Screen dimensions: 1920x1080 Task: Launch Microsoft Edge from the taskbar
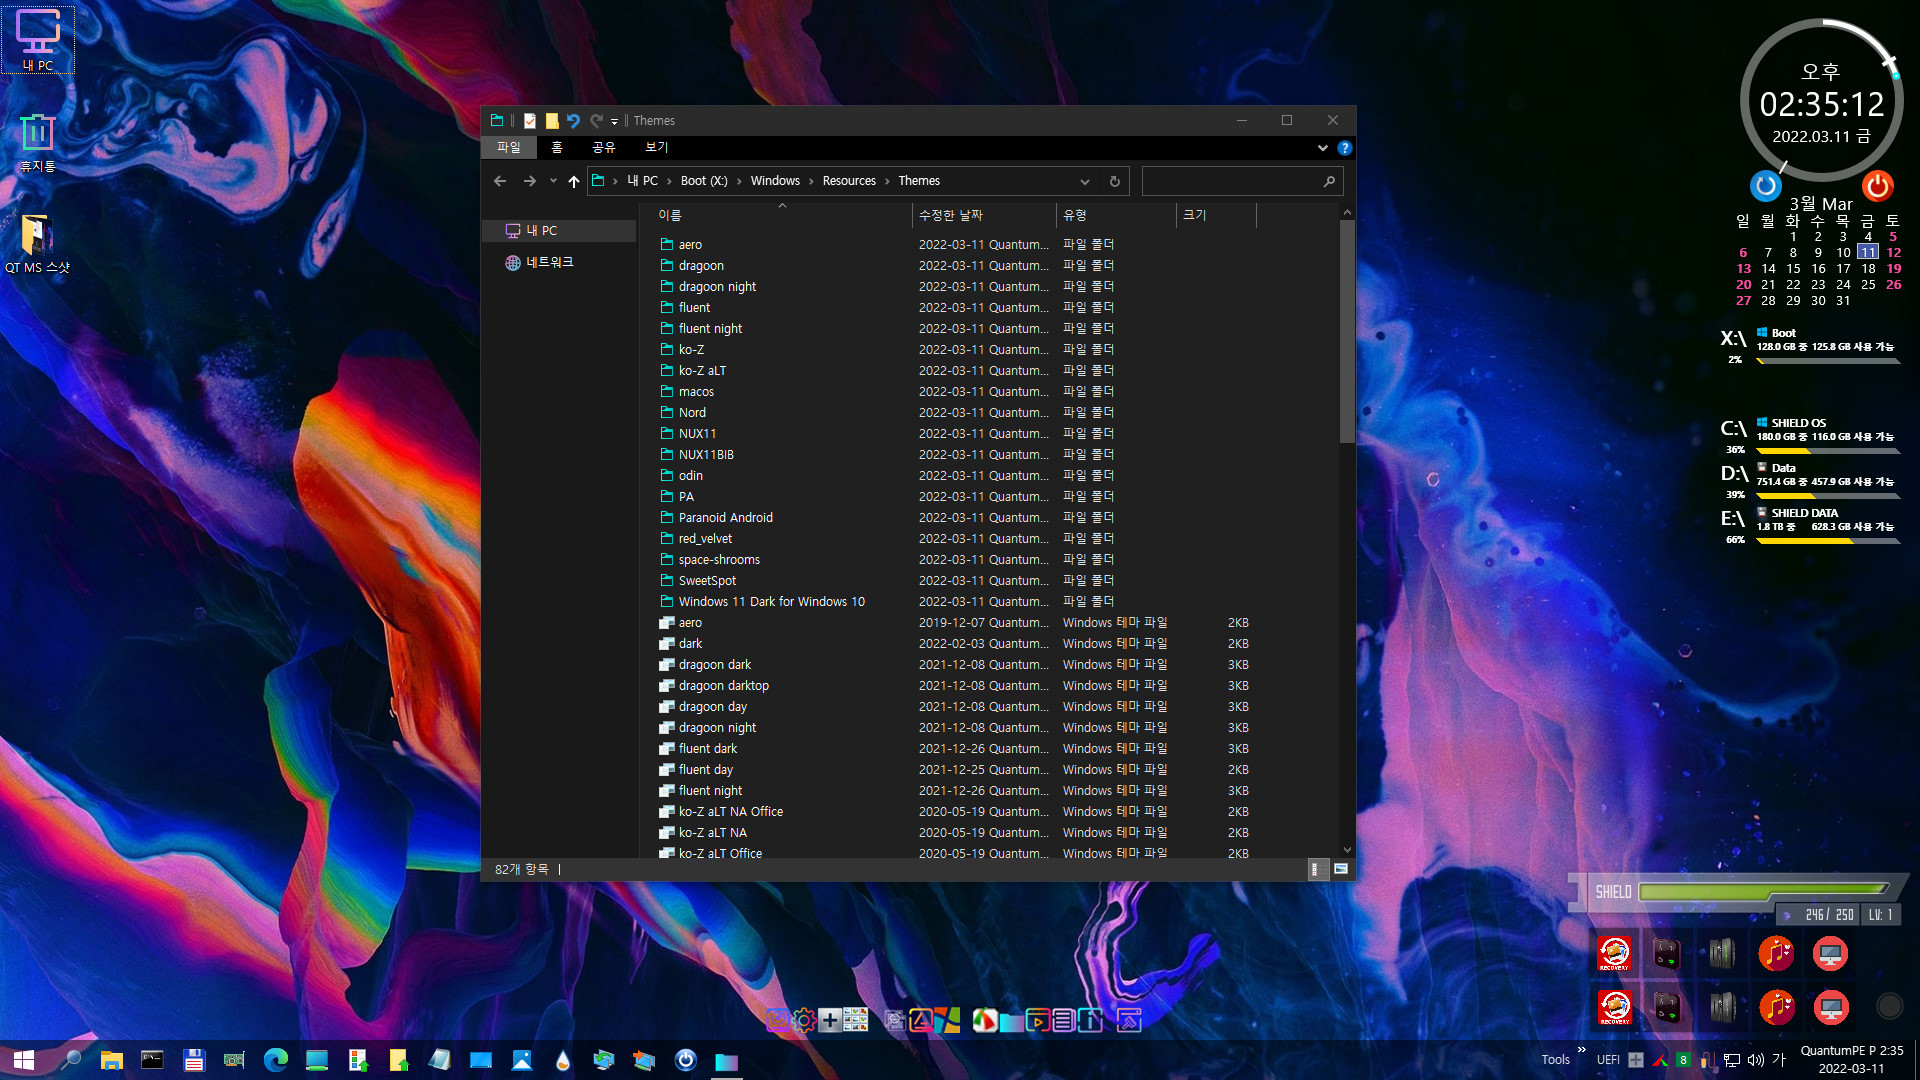(x=275, y=1060)
